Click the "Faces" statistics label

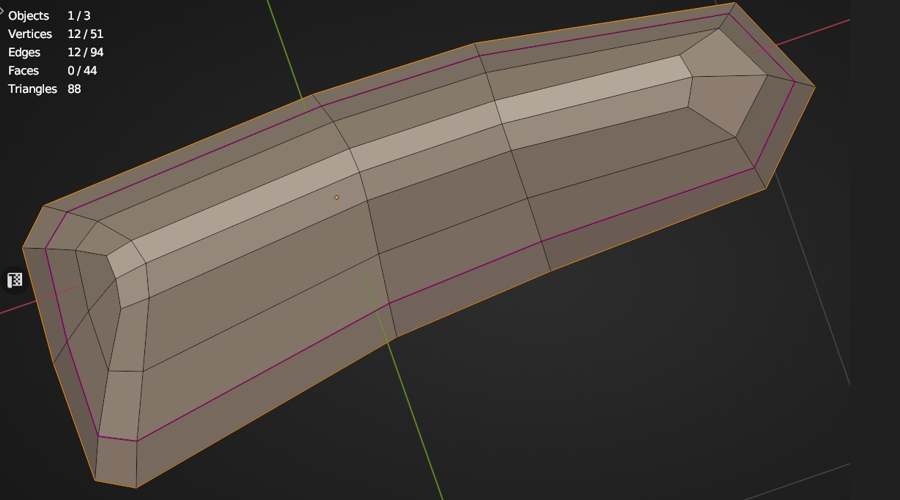(24, 71)
